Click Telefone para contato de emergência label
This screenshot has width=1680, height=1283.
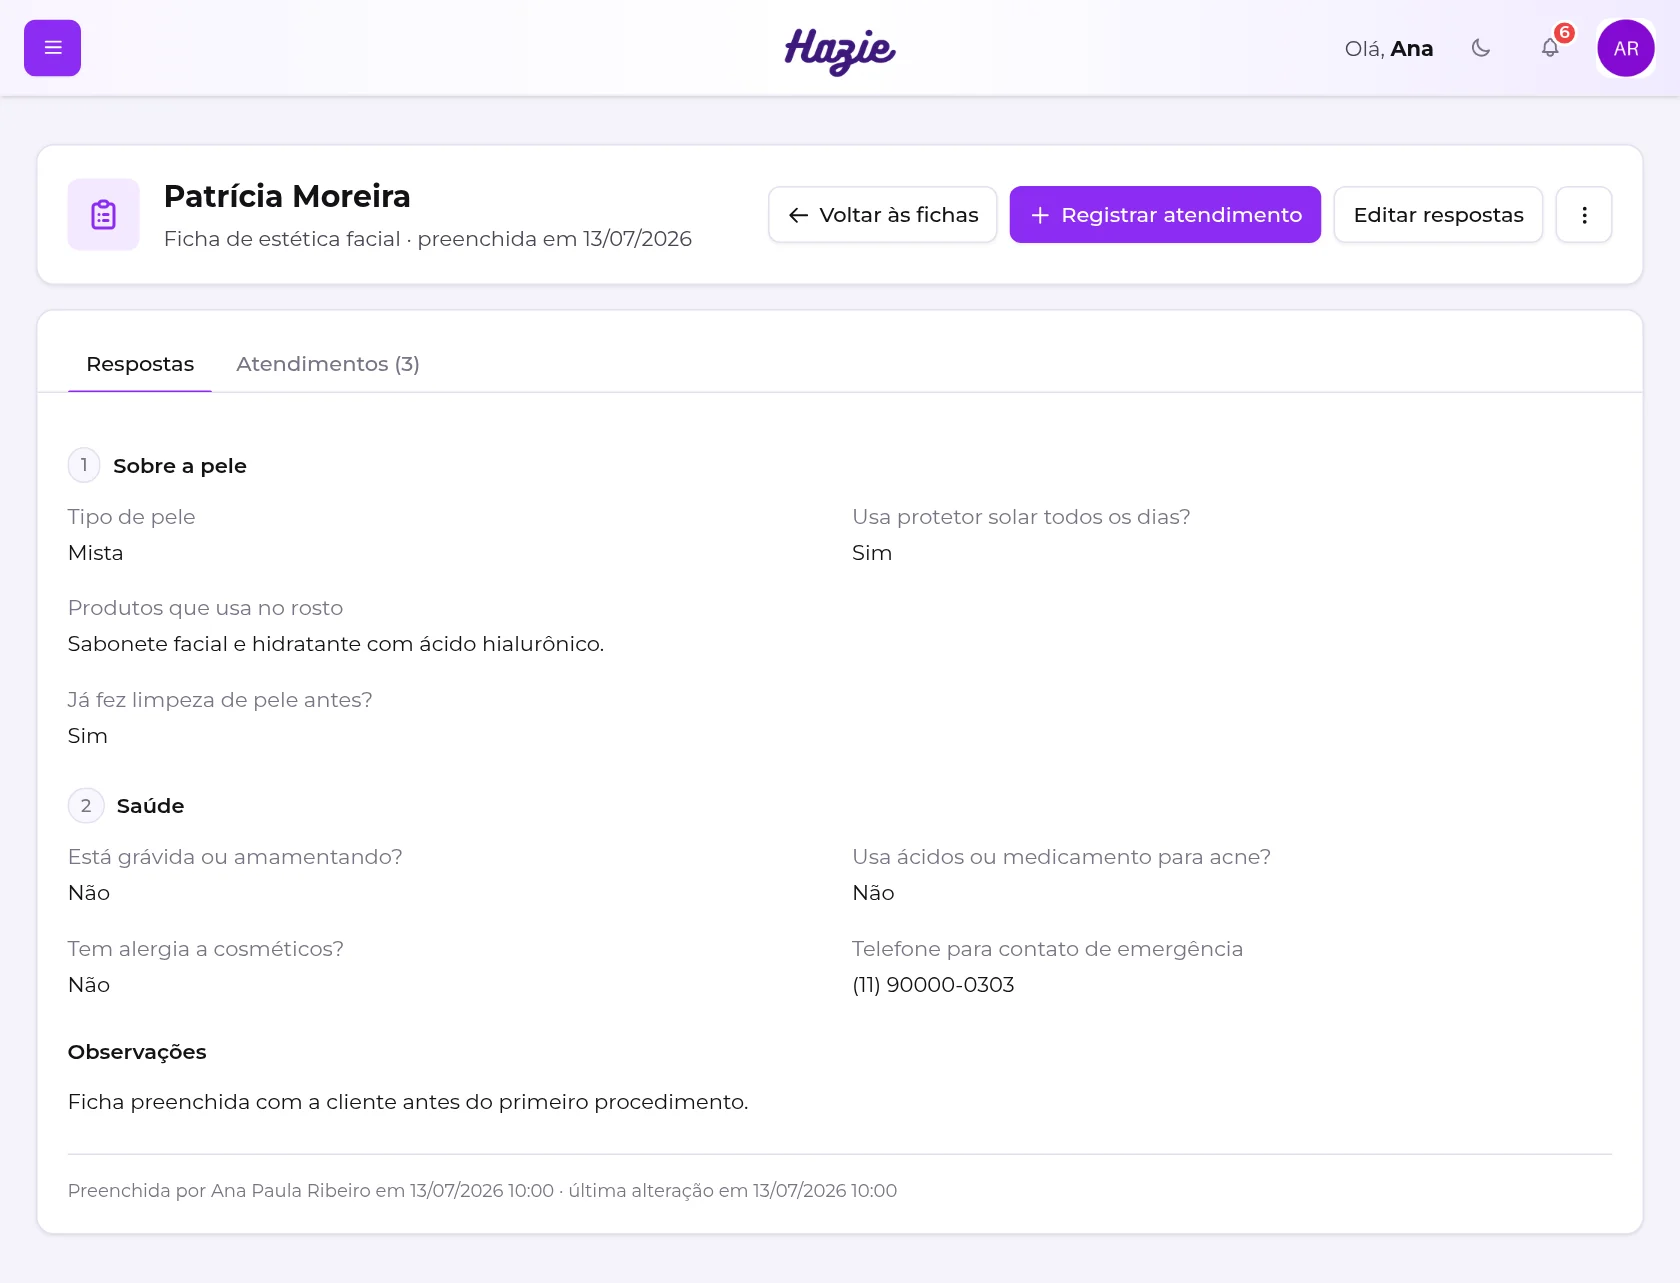[x=1048, y=949]
